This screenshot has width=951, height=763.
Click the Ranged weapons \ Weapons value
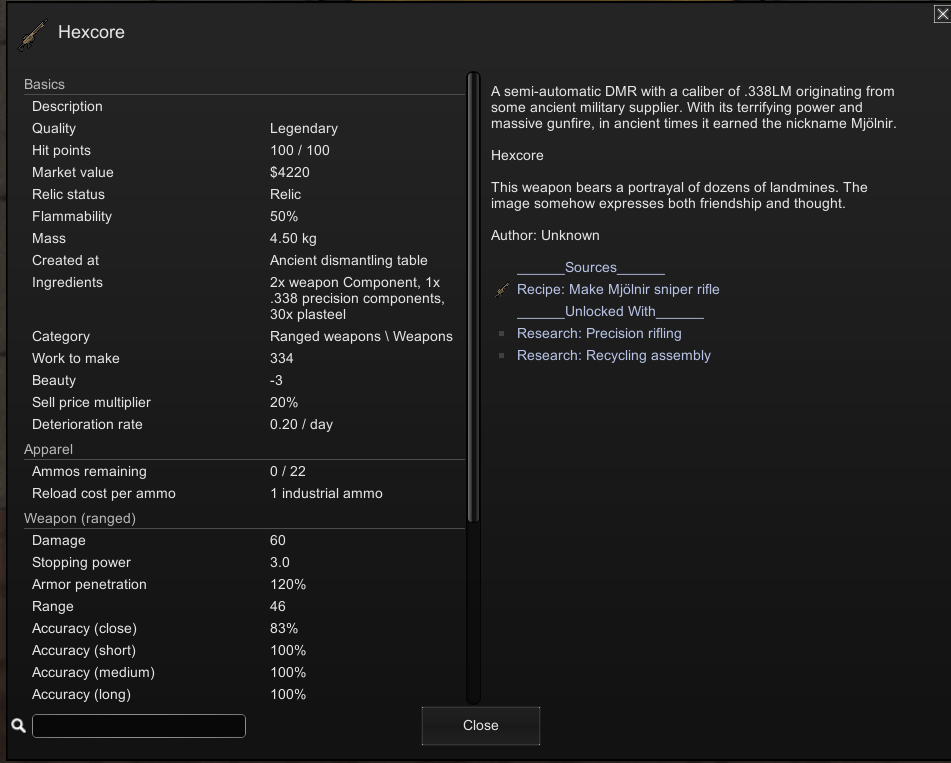click(361, 336)
